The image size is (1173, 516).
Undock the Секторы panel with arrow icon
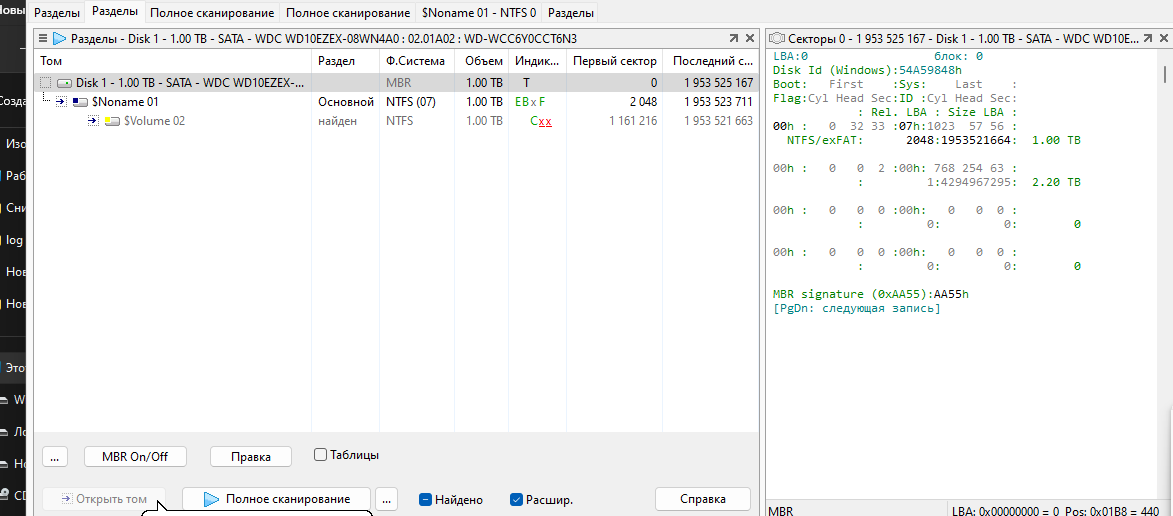click(1145, 38)
